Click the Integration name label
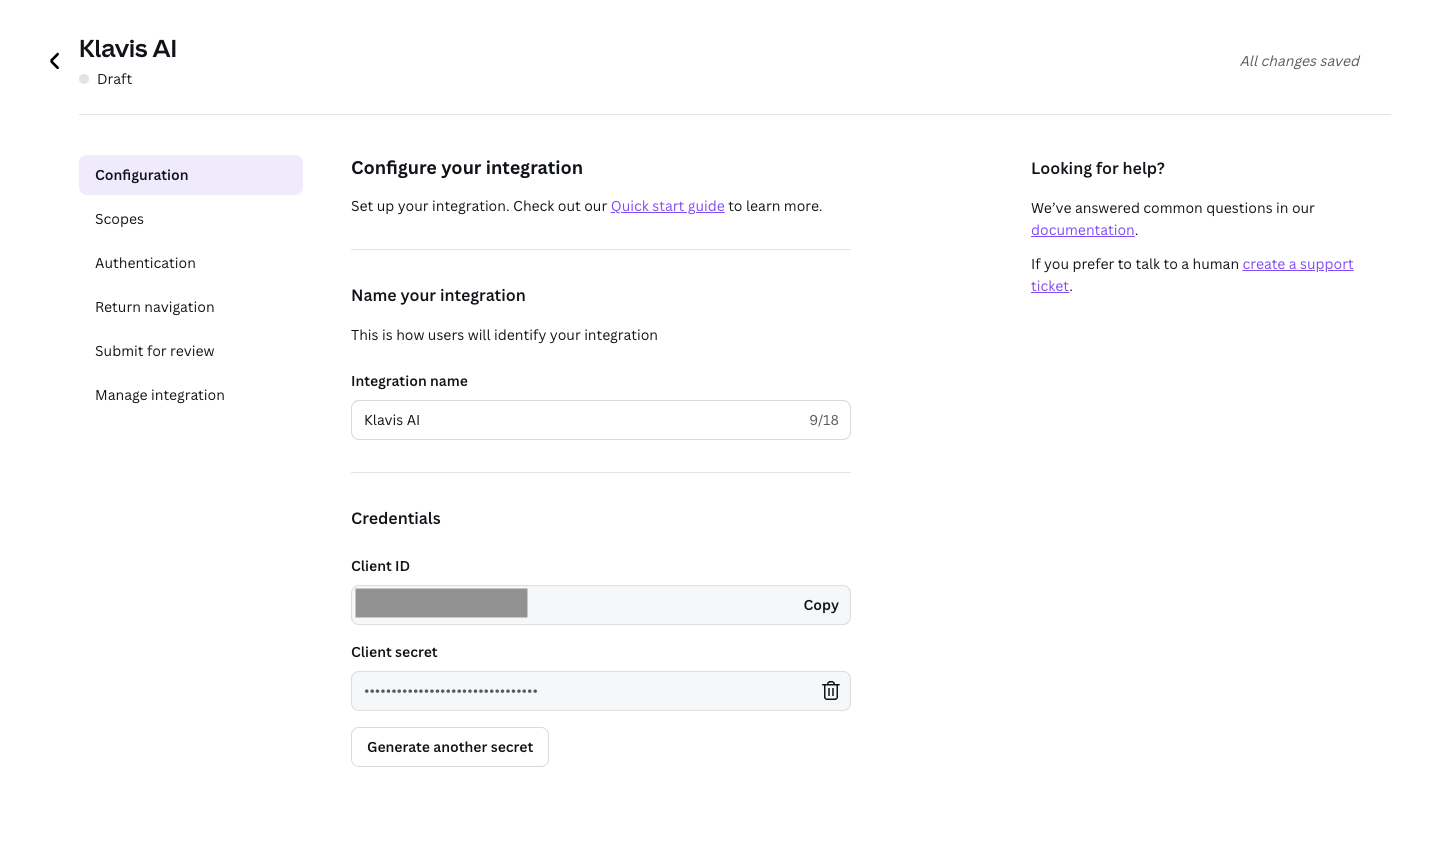Image resolution: width=1456 pixels, height=843 pixels. (409, 381)
